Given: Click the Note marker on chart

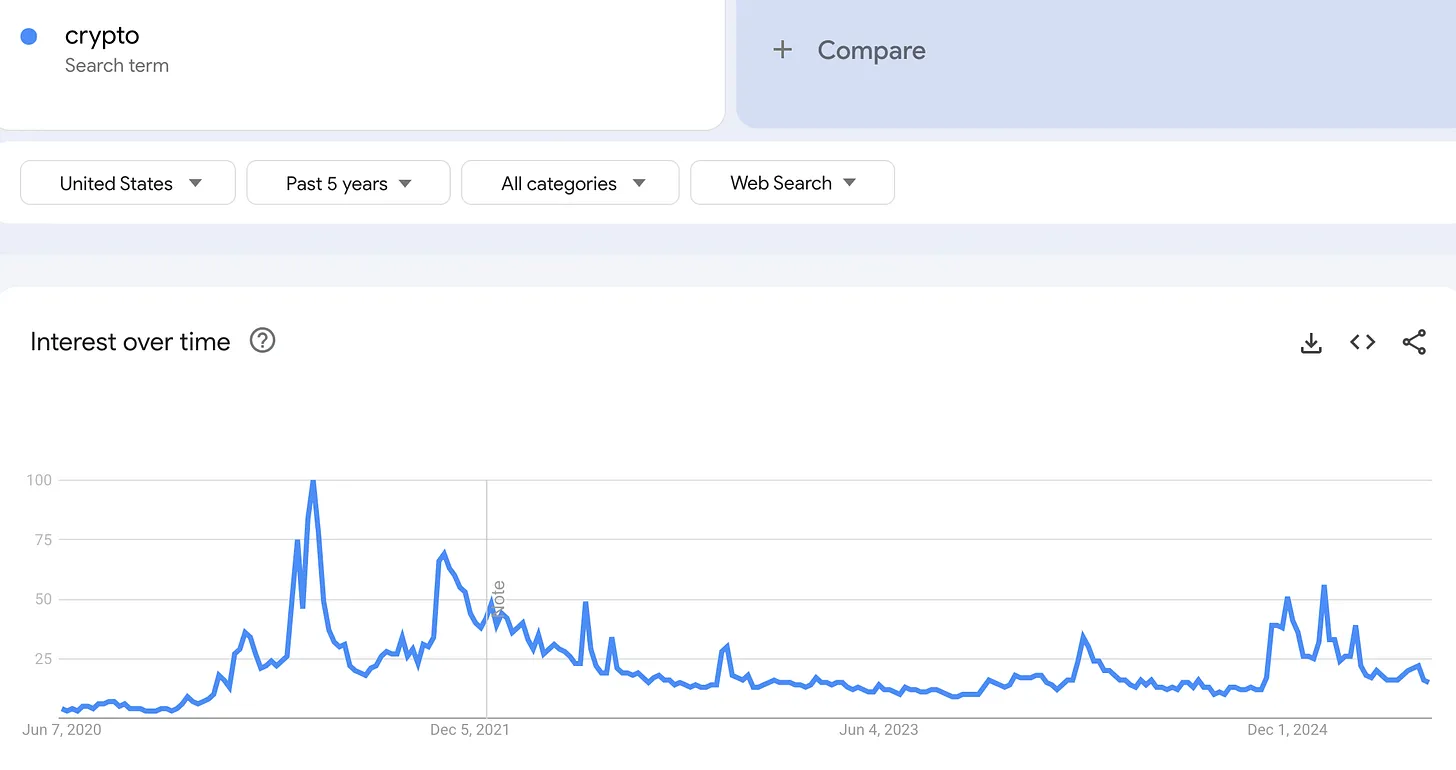Looking at the screenshot, I should click(x=498, y=597).
